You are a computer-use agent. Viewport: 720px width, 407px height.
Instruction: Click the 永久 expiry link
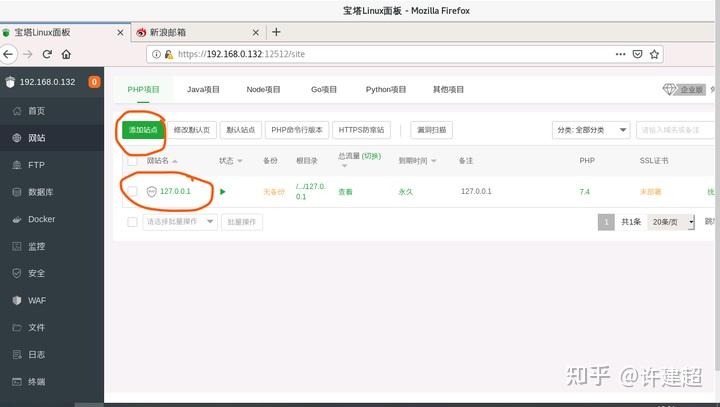[x=405, y=192]
